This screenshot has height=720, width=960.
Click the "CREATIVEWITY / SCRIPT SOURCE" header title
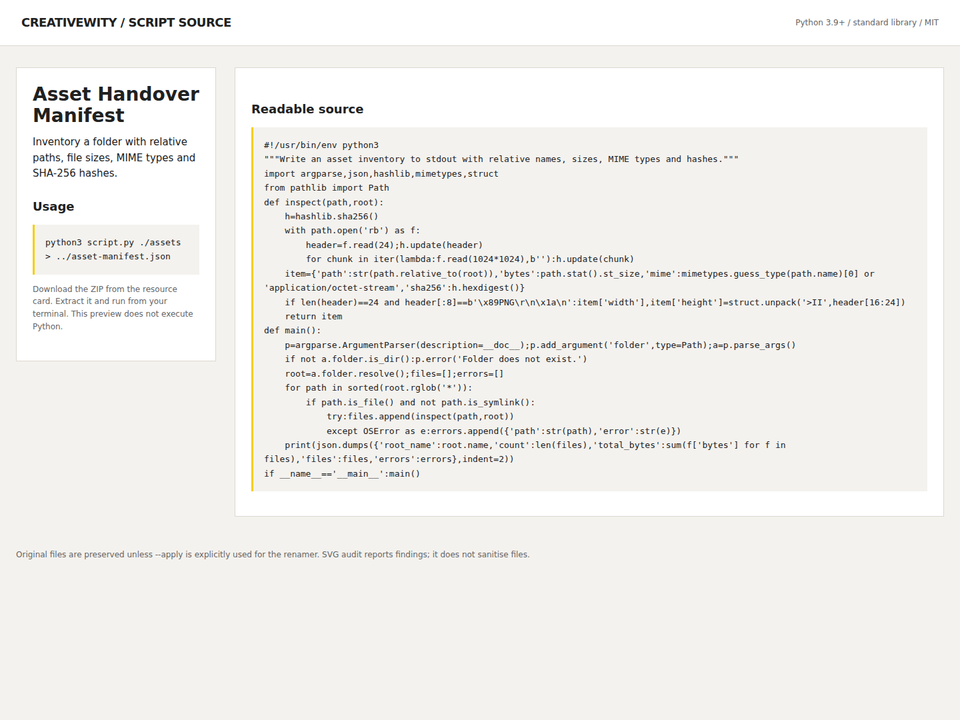click(x=126, y=23)
